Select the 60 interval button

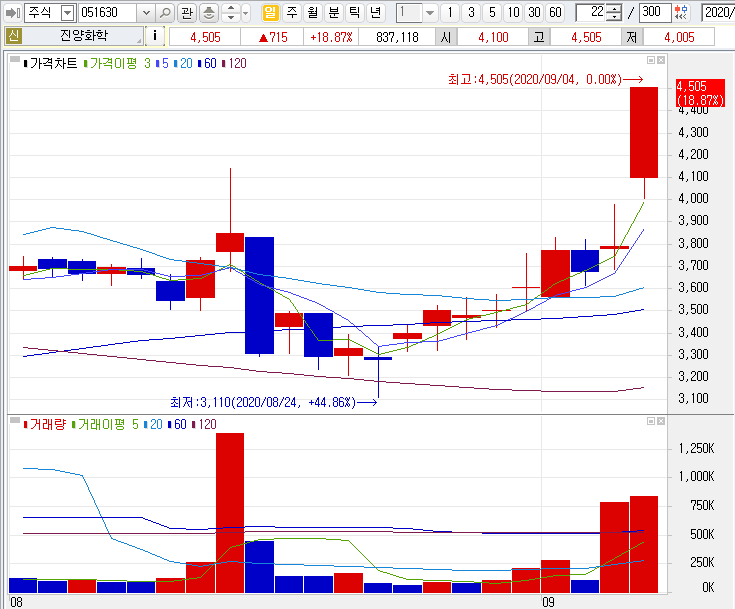coord(555,13)
